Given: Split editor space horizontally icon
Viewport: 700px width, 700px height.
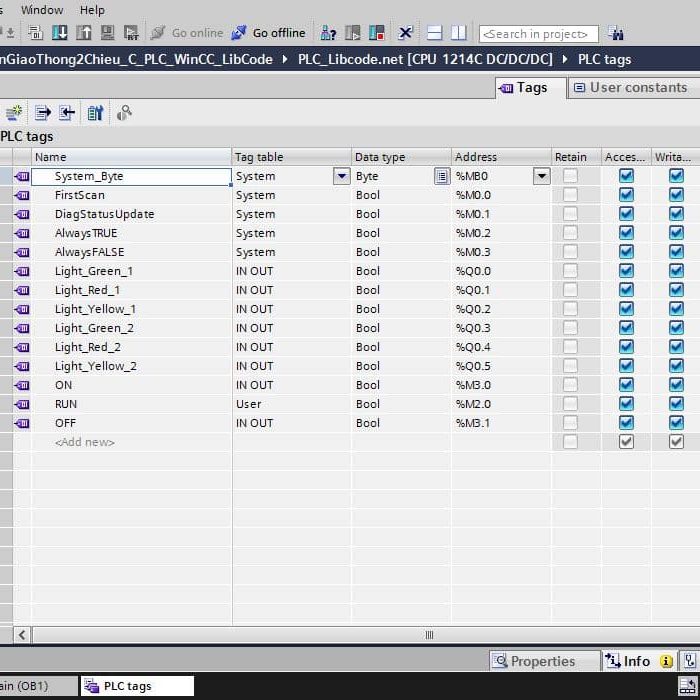Looking at the screenshot, I should 434,33.
